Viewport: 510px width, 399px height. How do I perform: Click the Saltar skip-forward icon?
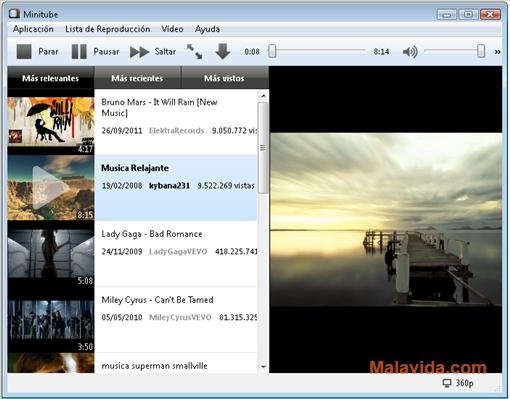point(139,52)
